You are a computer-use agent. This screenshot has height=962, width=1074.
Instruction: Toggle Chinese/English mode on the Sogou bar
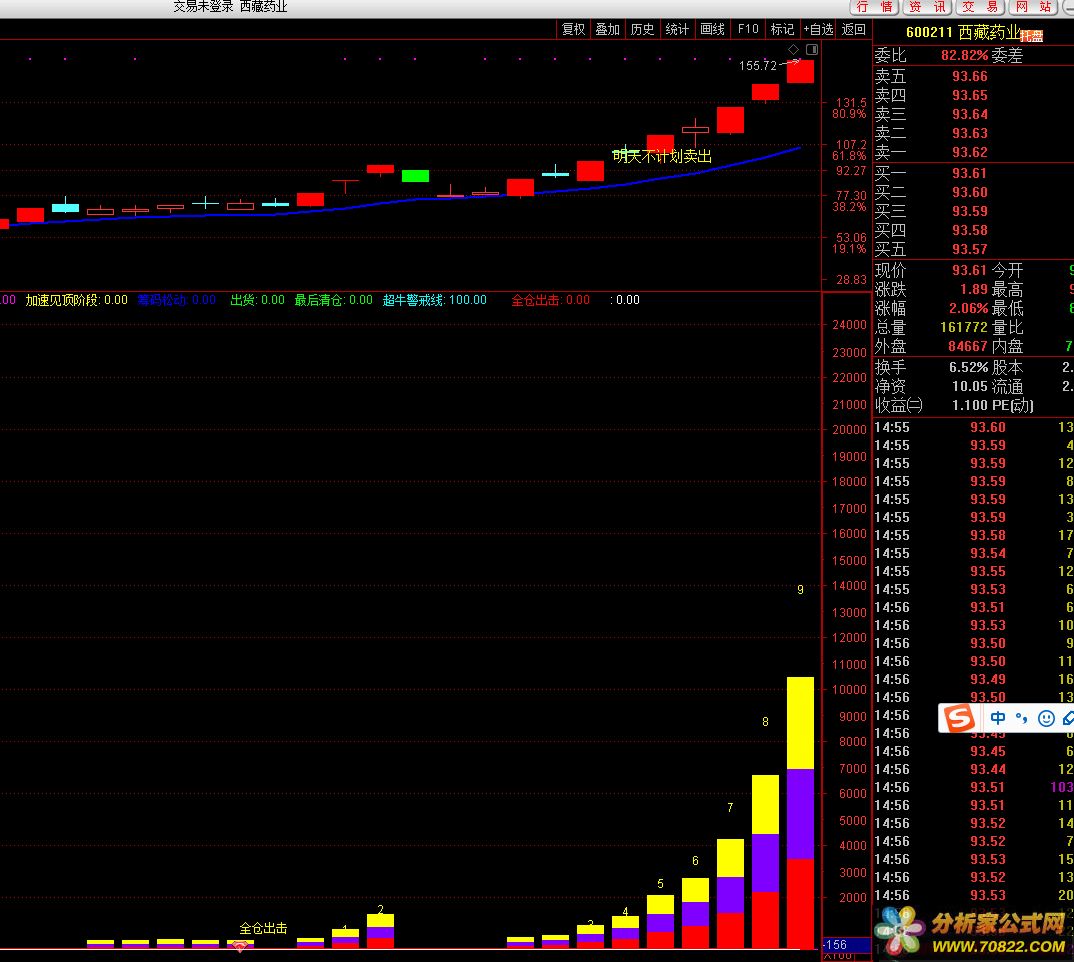coord(998,717)
